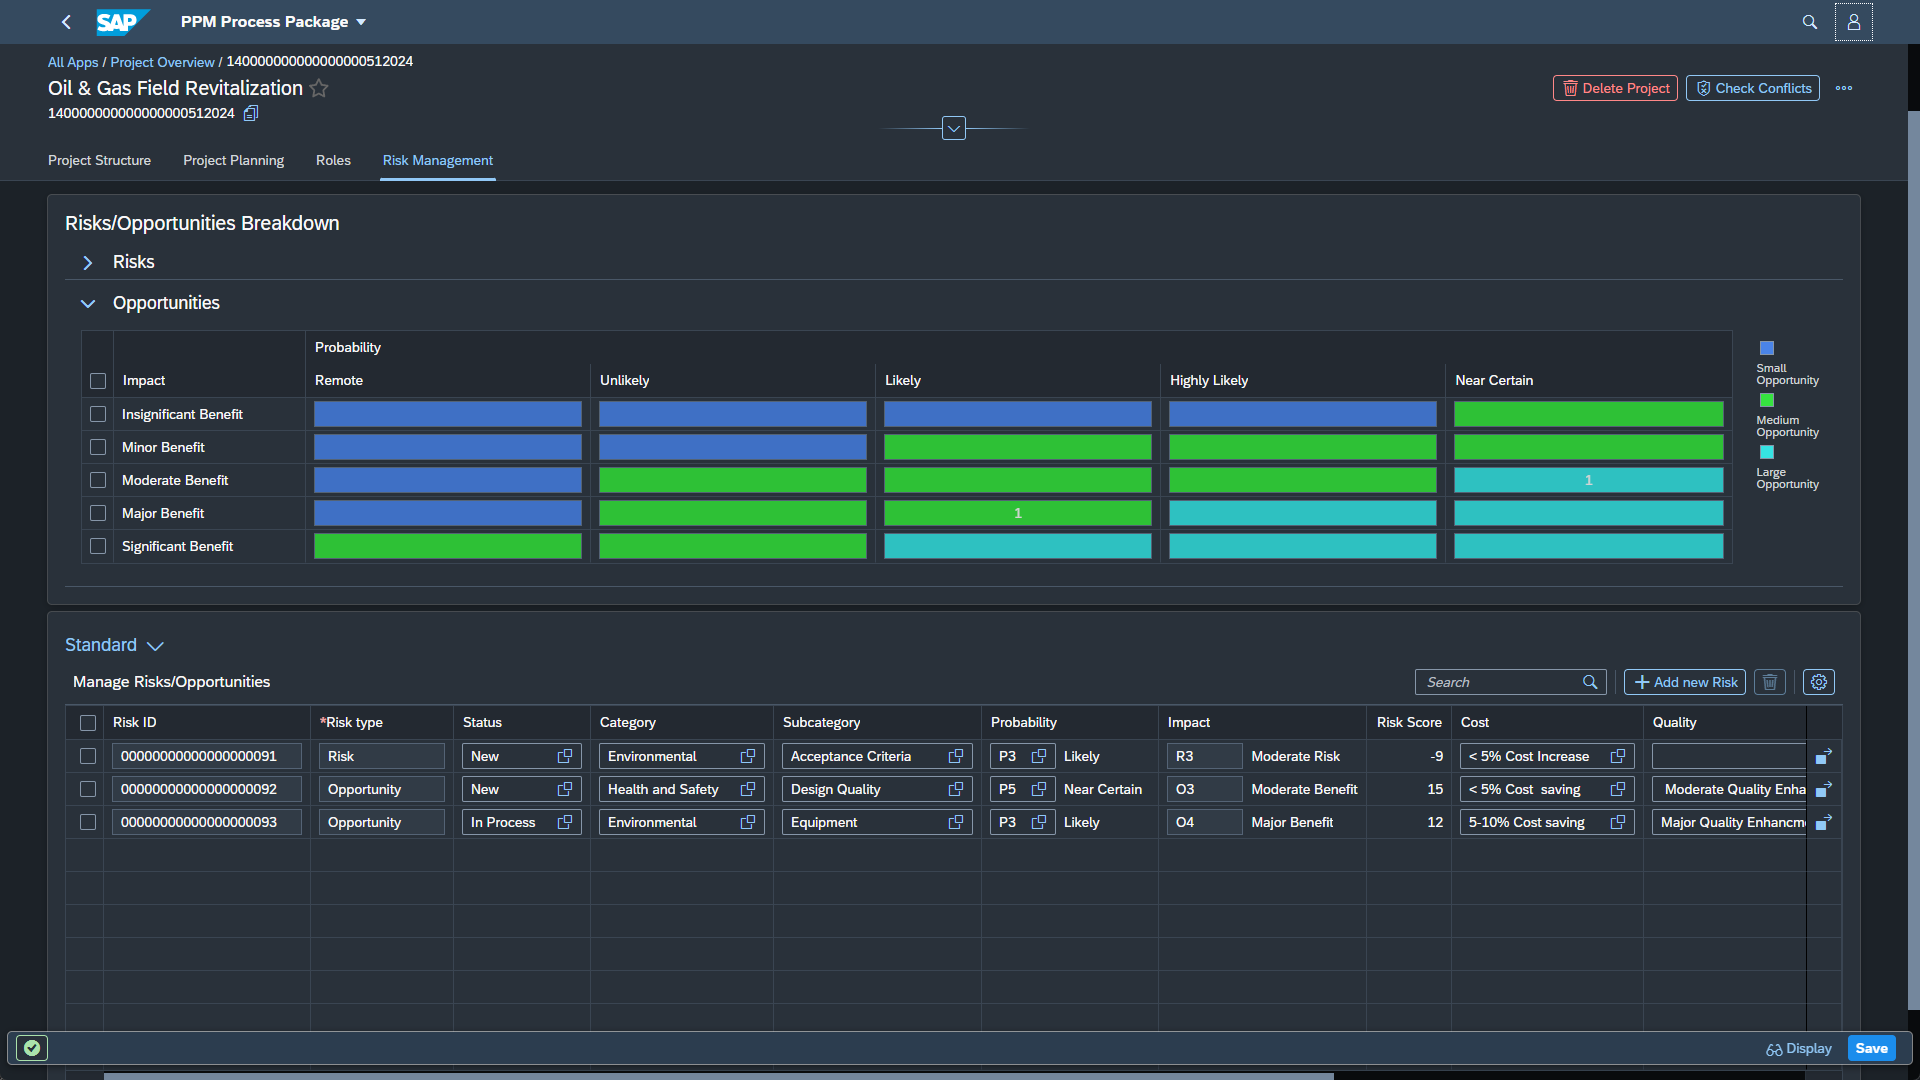Image resolution: width=1920 pixels, height=1080 pixels.
Task: Toggle select-all checkbox in Risk ID header
Action: (88, 722)
